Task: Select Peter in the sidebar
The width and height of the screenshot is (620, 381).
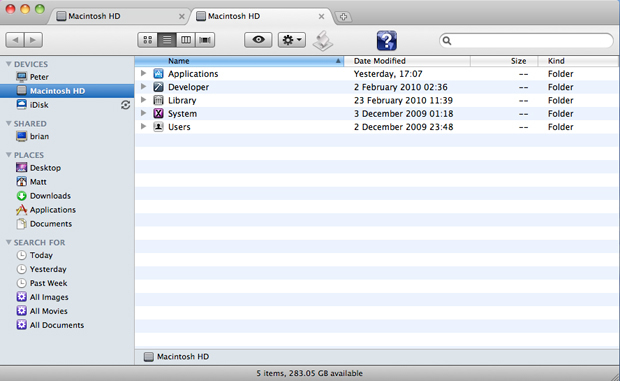Action: (67, 77)
